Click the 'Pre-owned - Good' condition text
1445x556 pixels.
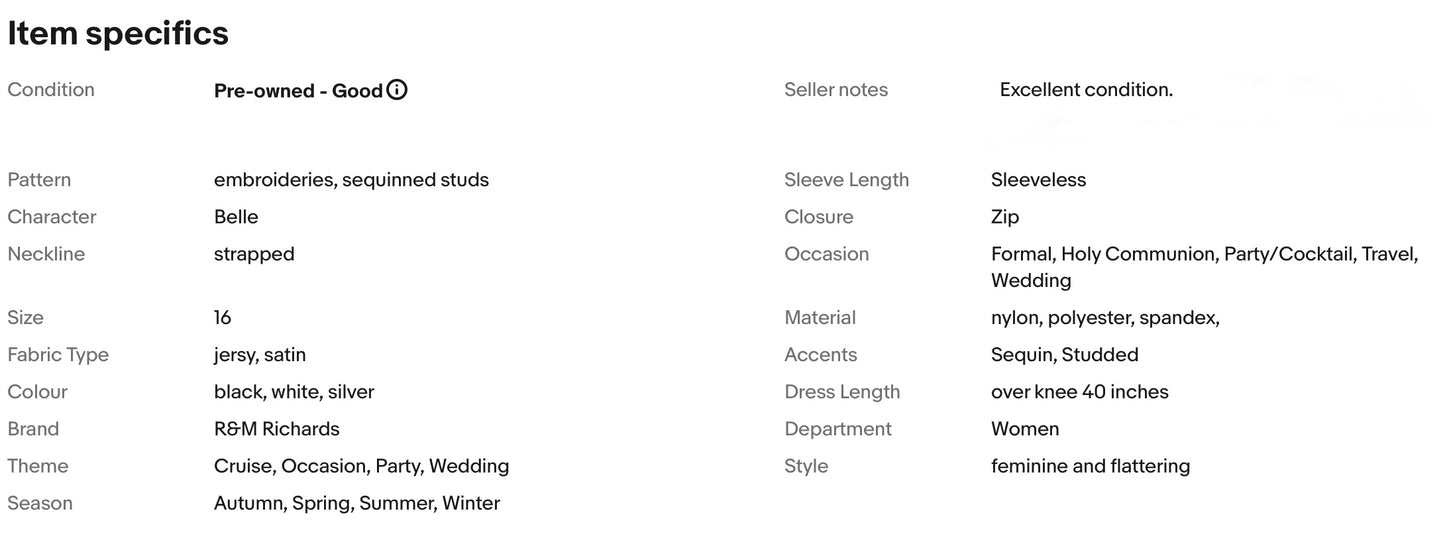(298, 91)
